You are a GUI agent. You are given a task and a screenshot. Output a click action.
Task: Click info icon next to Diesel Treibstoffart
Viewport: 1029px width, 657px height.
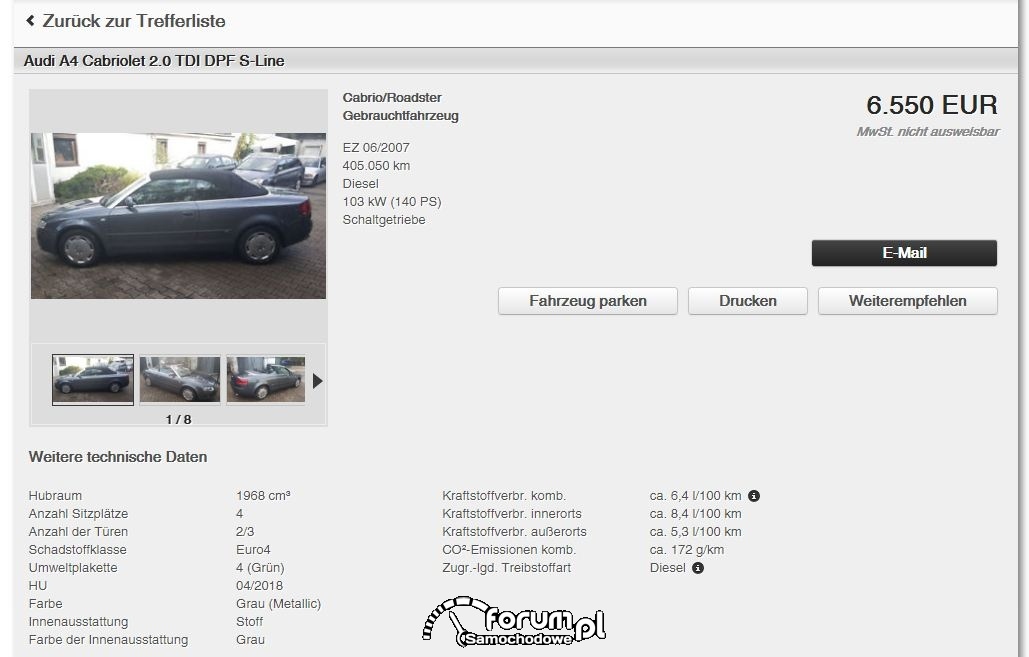coord(698,568)
